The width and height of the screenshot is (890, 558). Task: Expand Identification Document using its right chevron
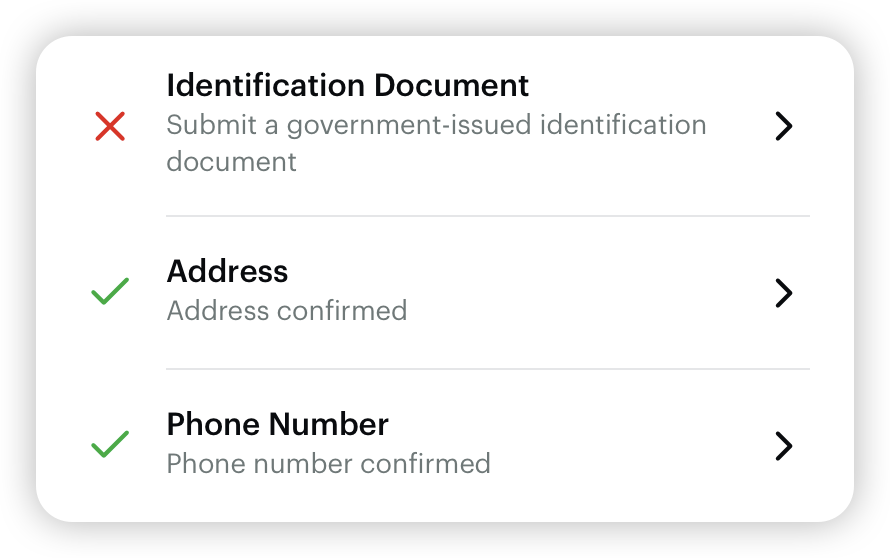click(x=784, y=126)
